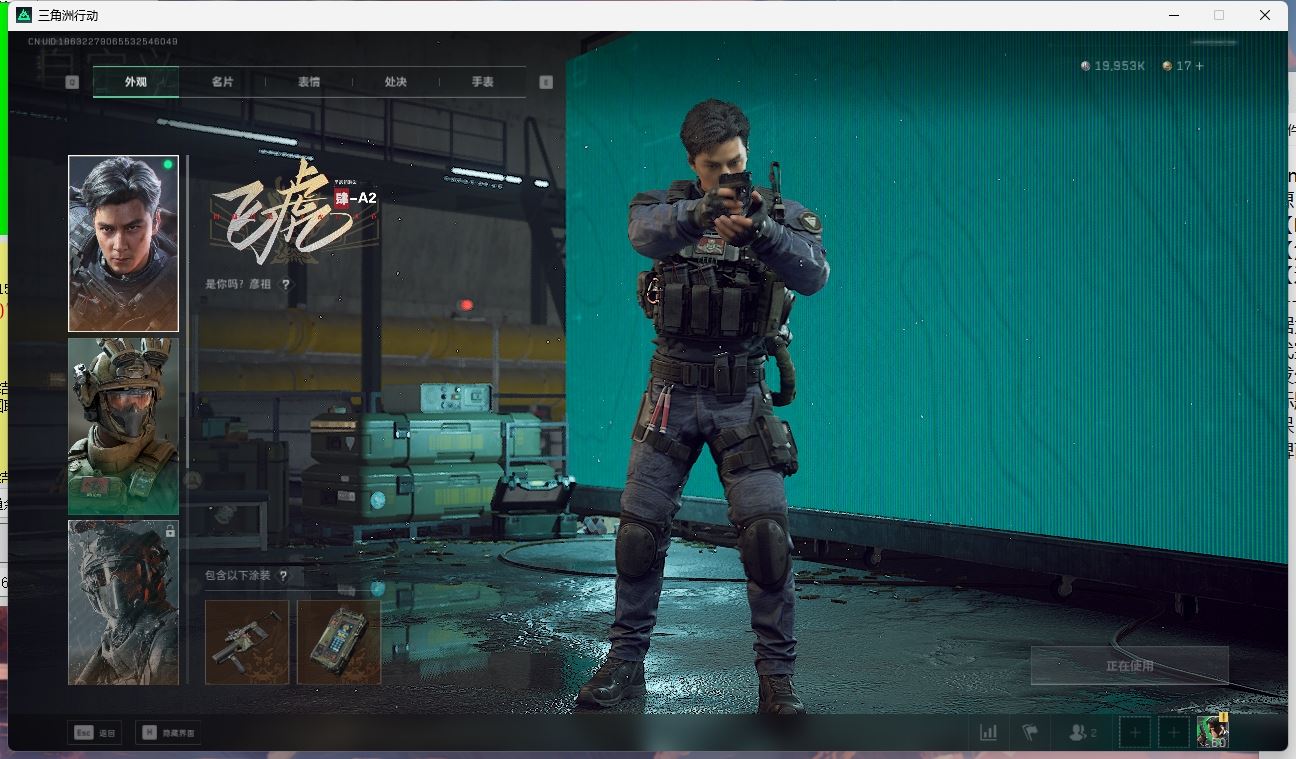Screen dimensions: 1296x759
Task: Click the 正在使用 button
Action: click(1129, 665)
